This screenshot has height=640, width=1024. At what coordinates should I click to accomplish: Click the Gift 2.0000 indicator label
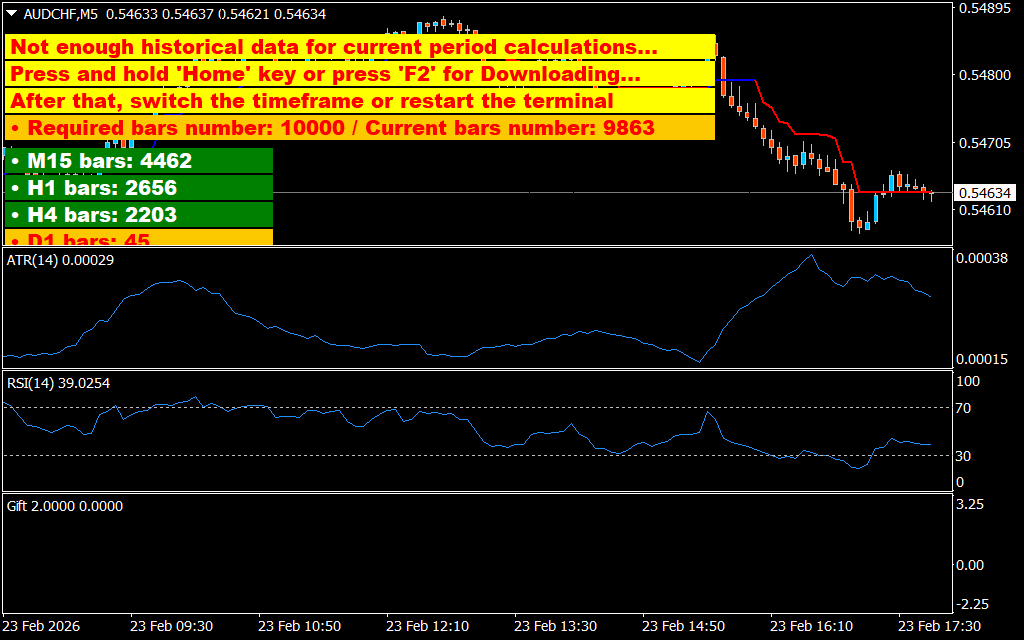(x=64, y=506)
